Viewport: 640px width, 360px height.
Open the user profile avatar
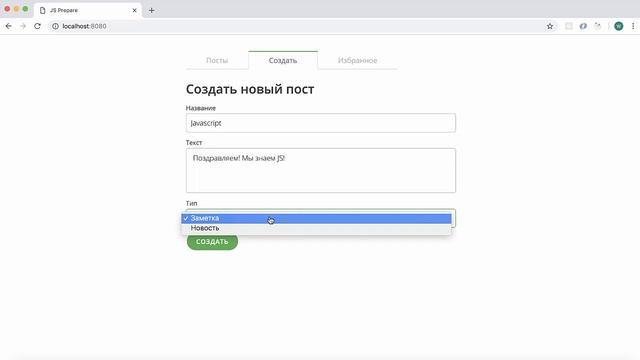pyautogui.click(x=619, y=26)
